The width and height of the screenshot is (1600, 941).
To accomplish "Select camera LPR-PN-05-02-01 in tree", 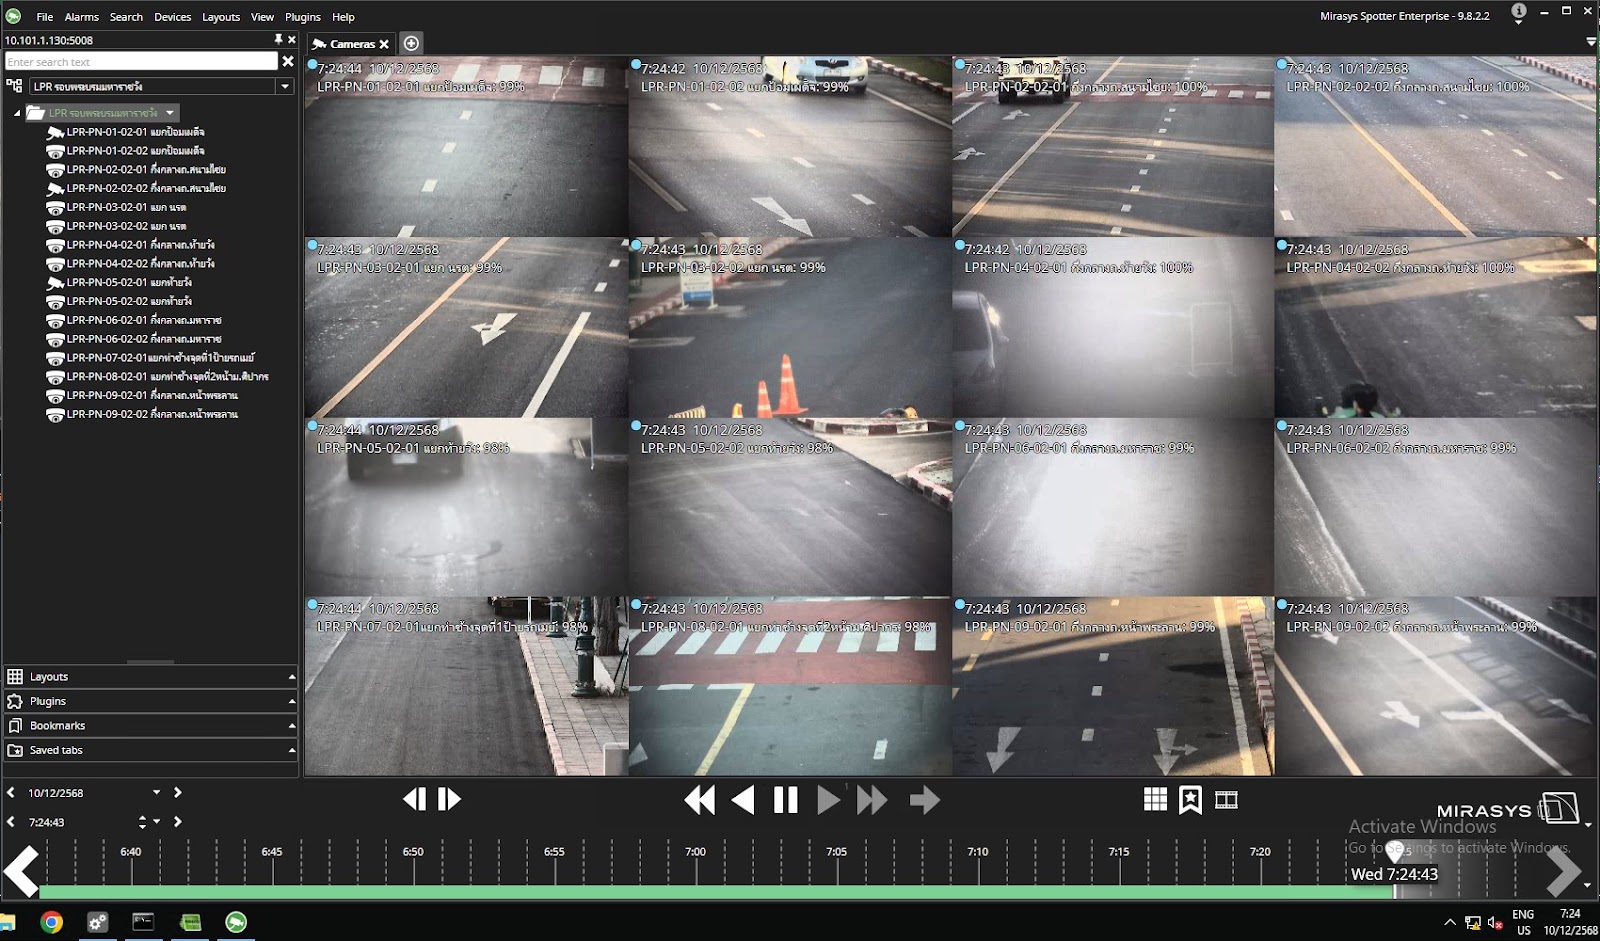I will click(x=119, y=283).
